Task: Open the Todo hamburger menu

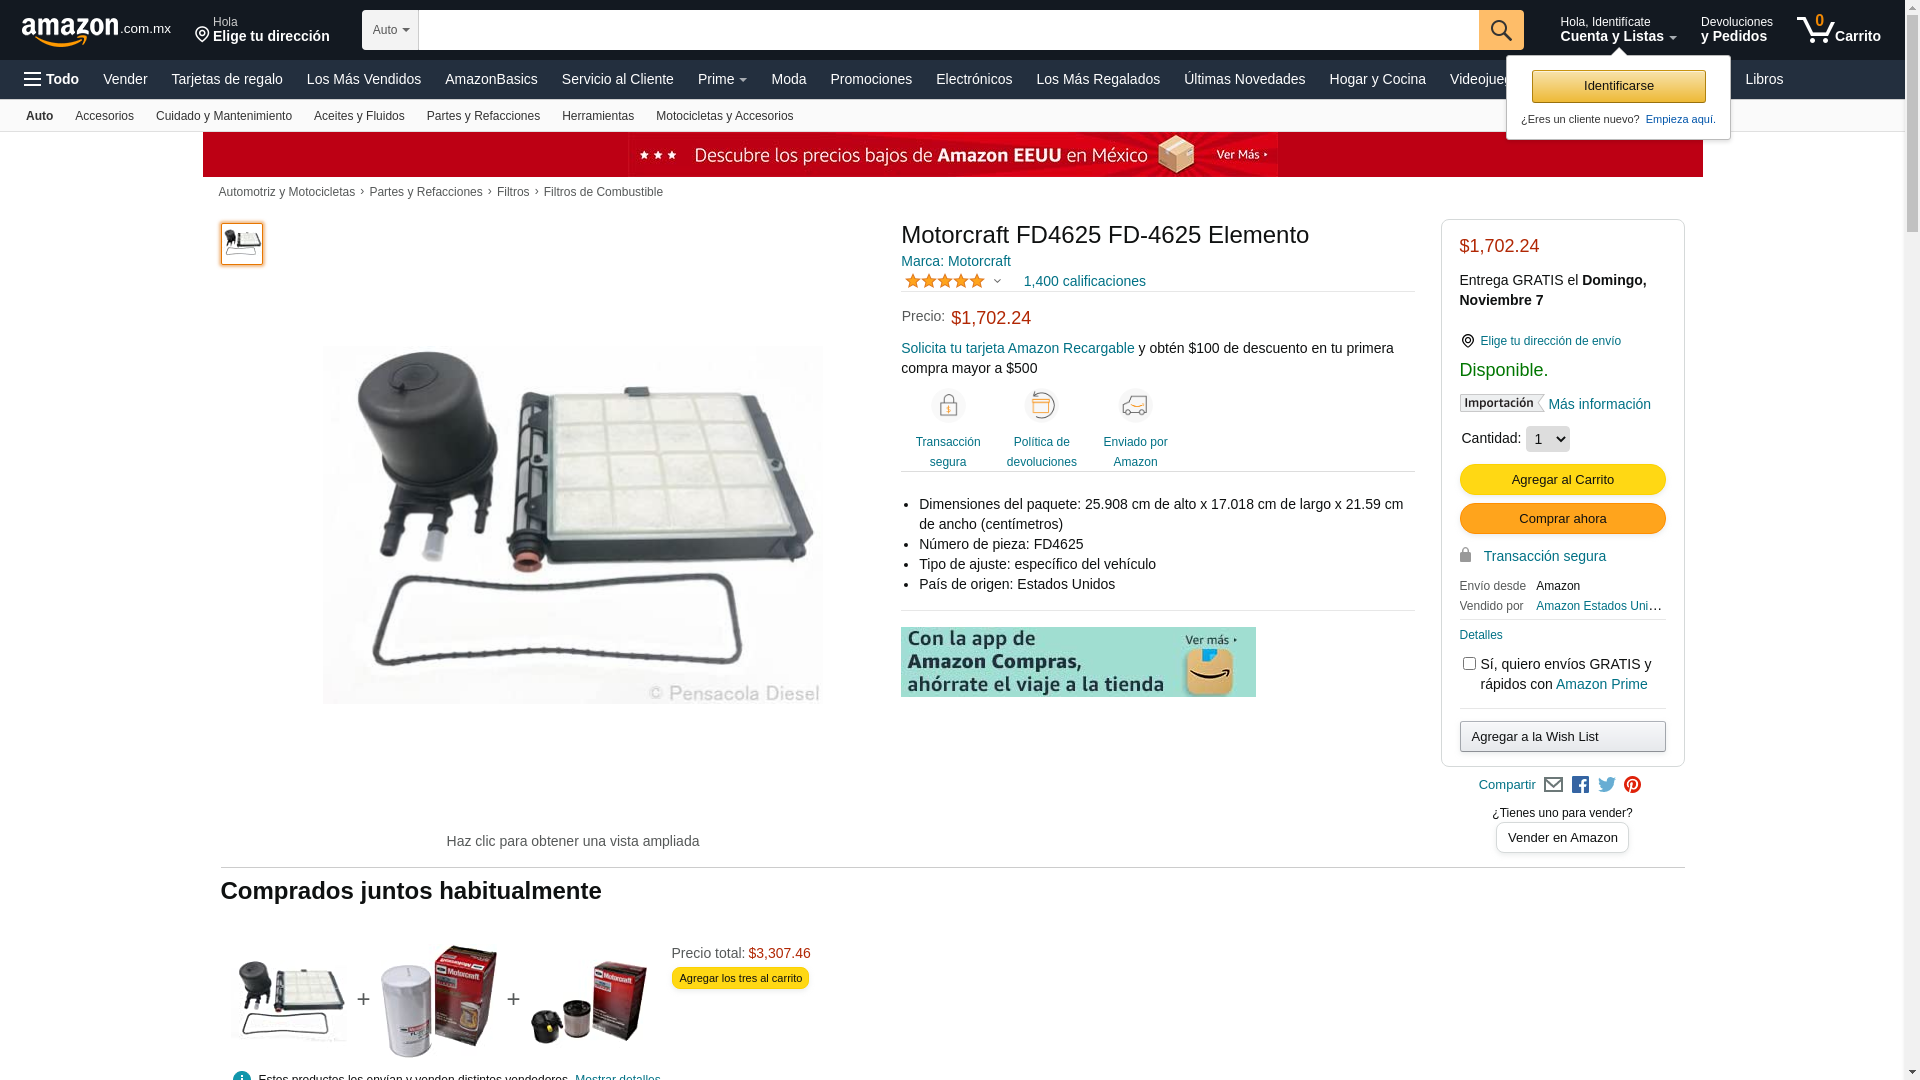Action: point(52,79)
